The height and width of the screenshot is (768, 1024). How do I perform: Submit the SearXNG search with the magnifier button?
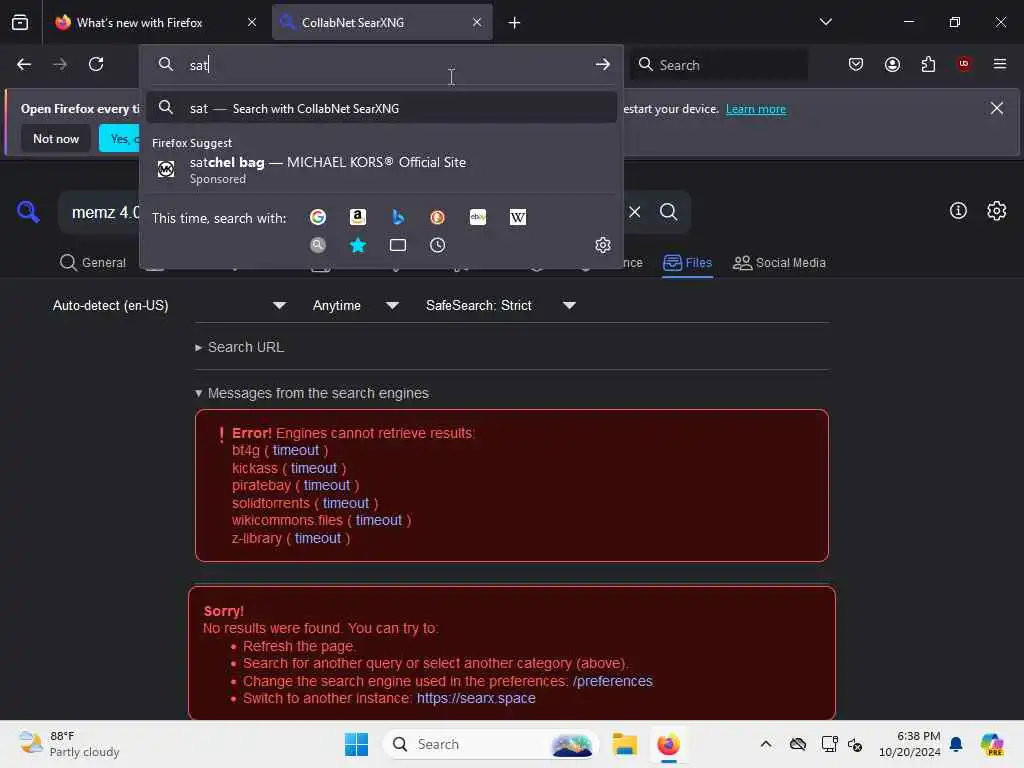click(668, 212)
